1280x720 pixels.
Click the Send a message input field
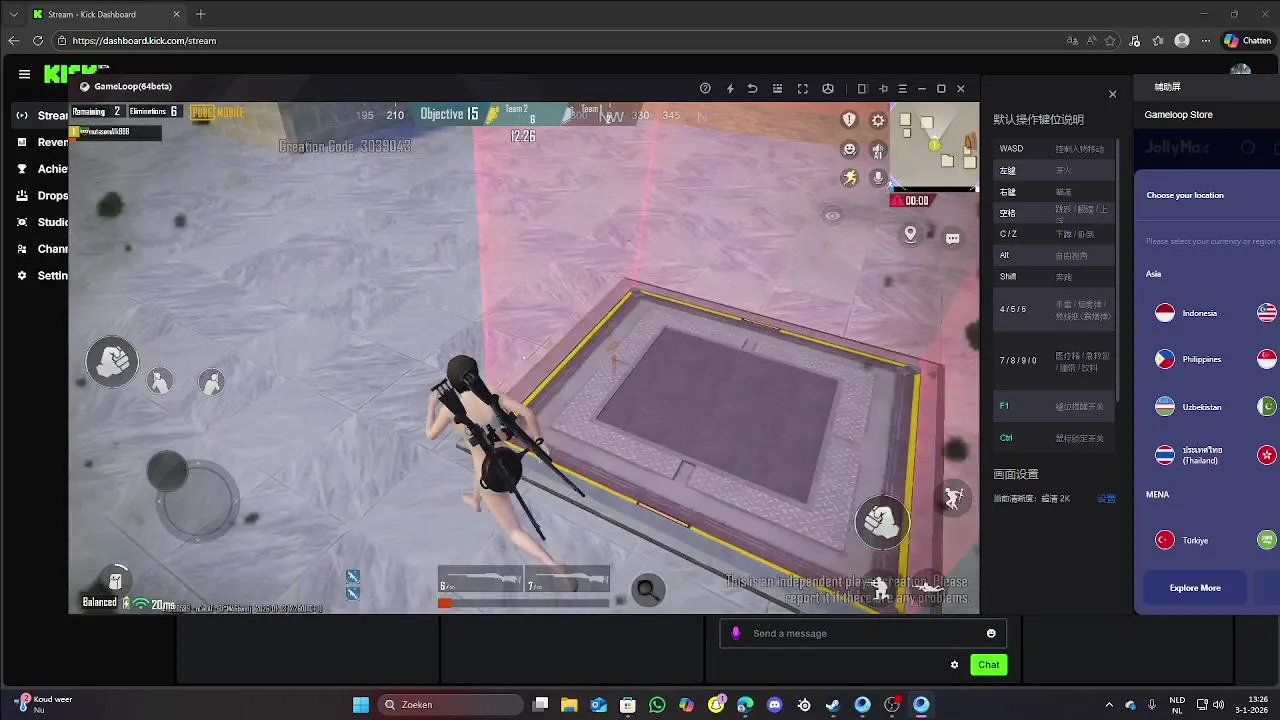click(x=863, y=633)
